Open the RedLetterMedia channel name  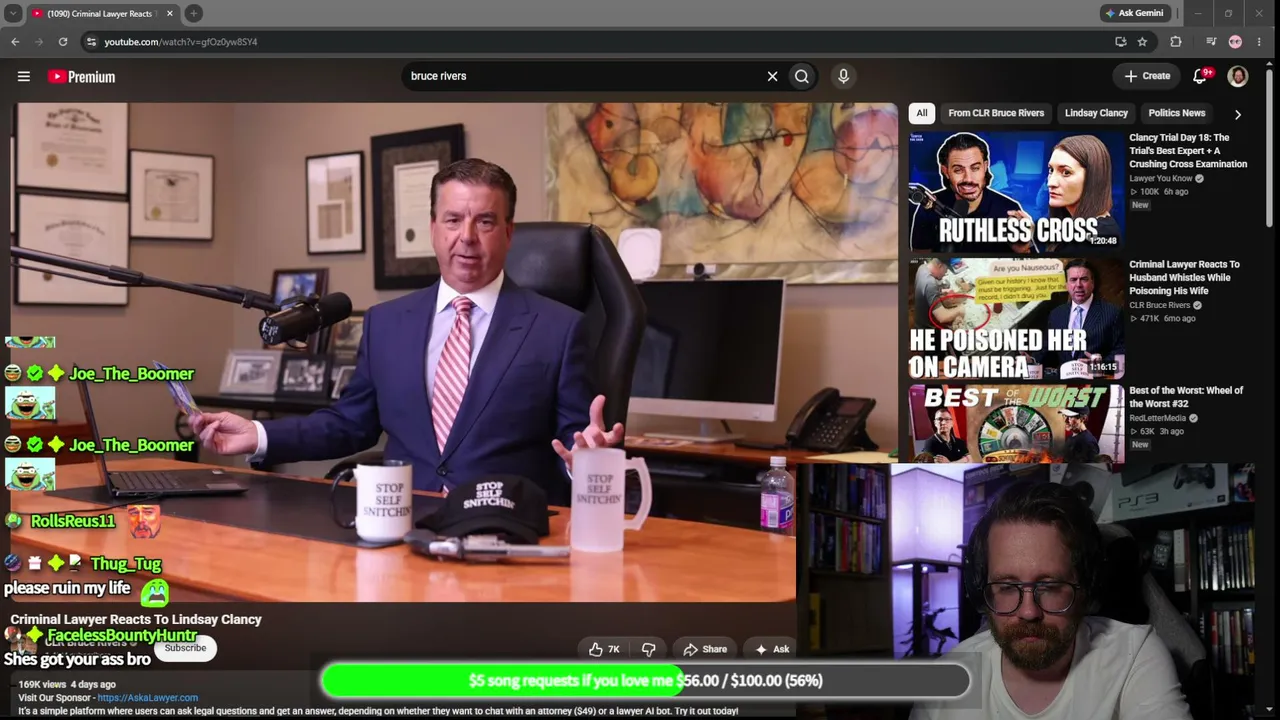(x=1157, y=418)
